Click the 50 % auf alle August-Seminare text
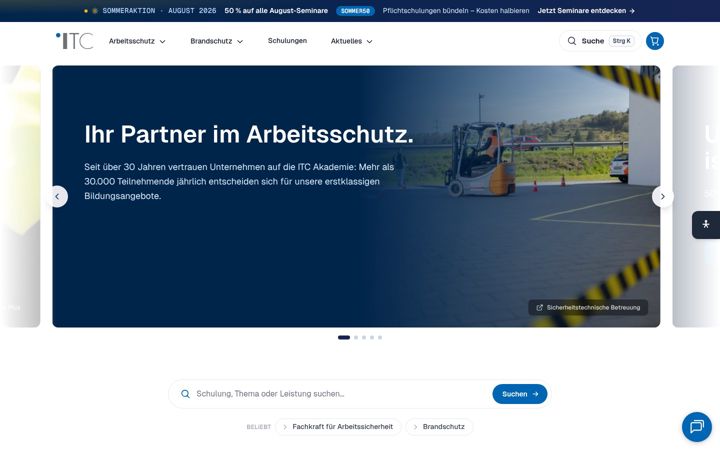This screenshot has height=450, width=720. pyautogui.click(x=276, y=11)
